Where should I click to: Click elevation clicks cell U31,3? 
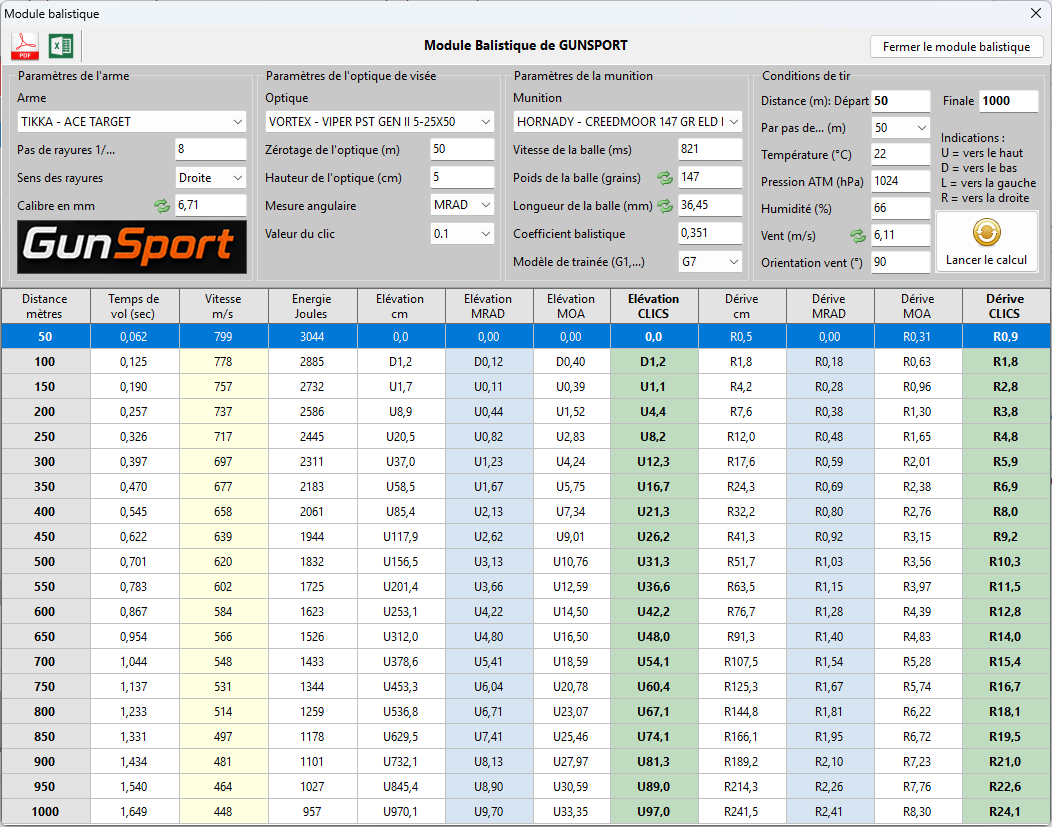653,561
